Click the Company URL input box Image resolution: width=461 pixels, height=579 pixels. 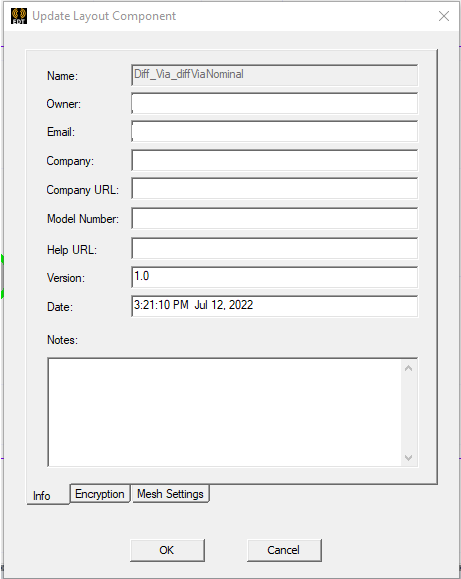tap(274, 189)
